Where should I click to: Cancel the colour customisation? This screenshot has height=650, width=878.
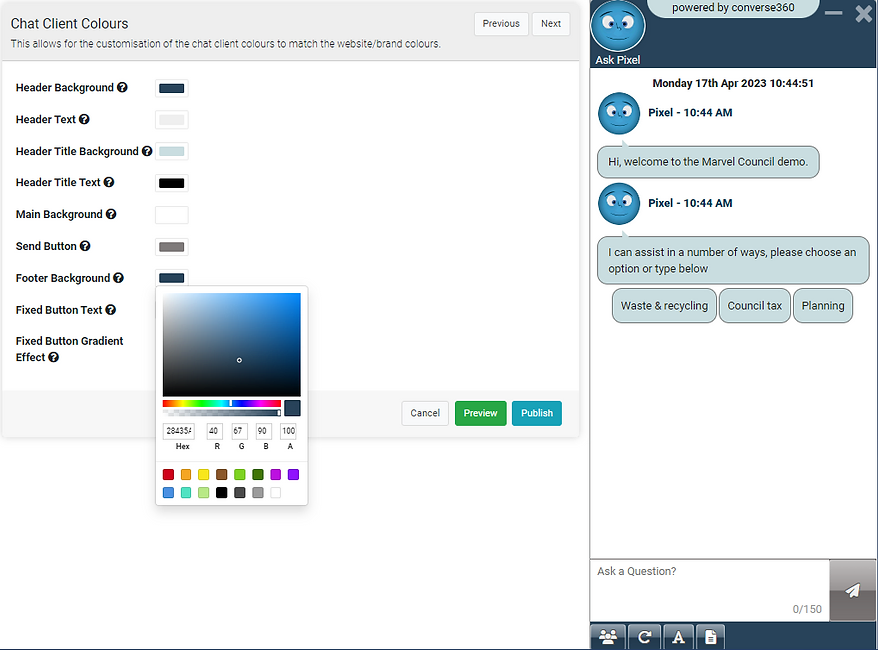tap(425, 412)
